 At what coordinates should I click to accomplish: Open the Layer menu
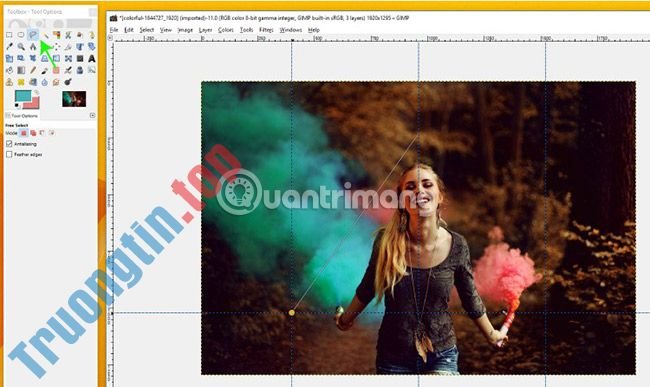pos(206,30)
